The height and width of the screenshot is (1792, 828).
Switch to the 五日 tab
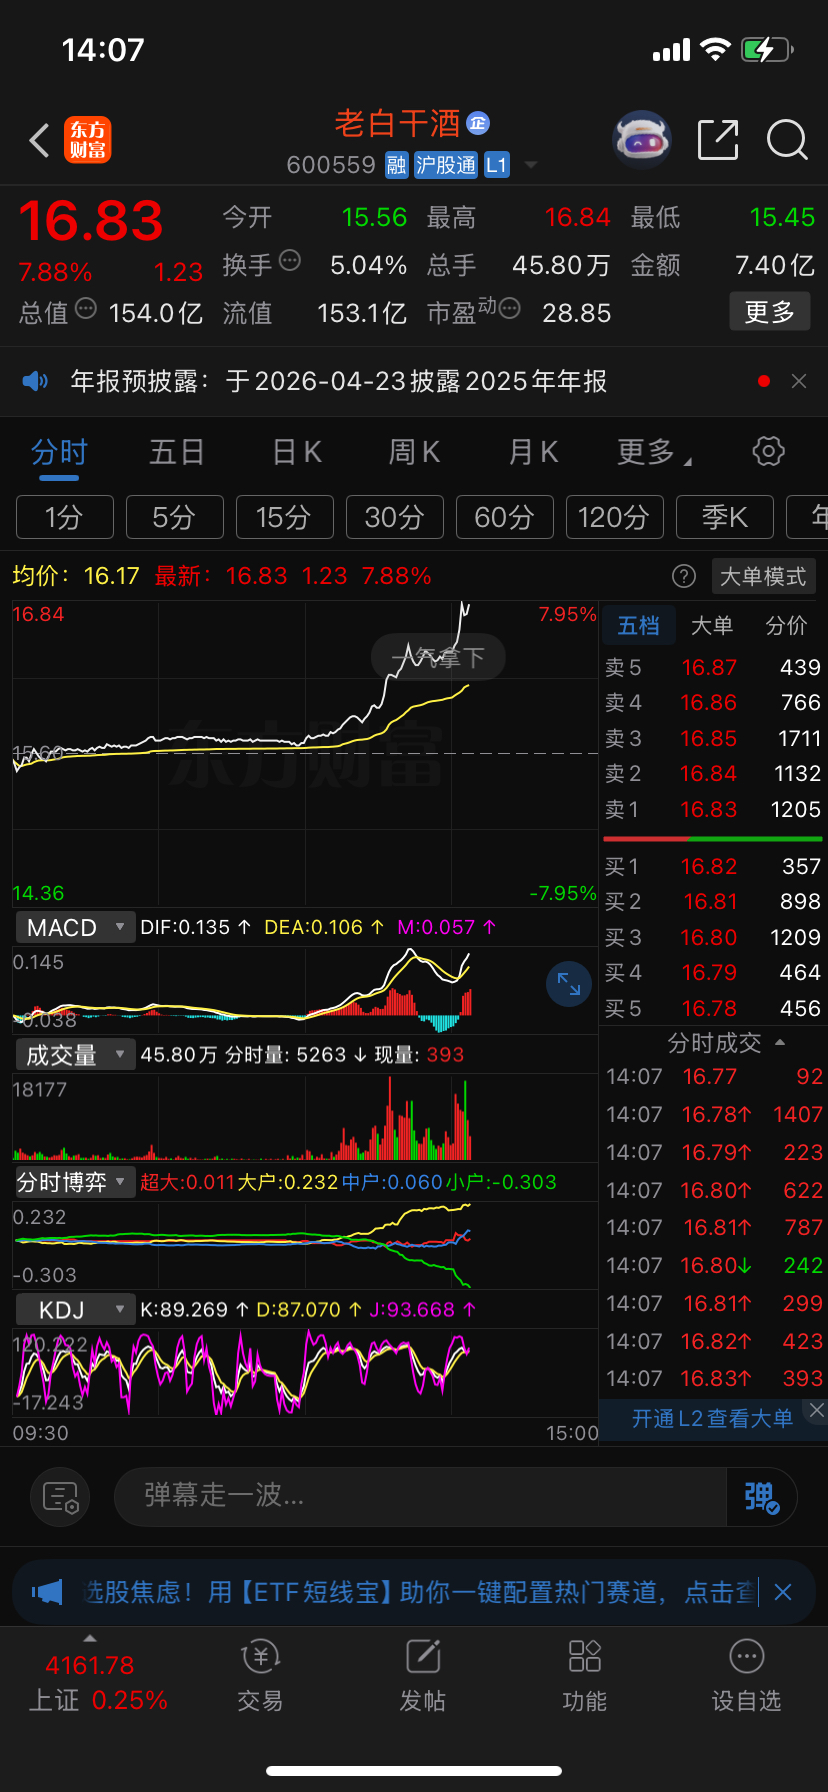[177, 452]
